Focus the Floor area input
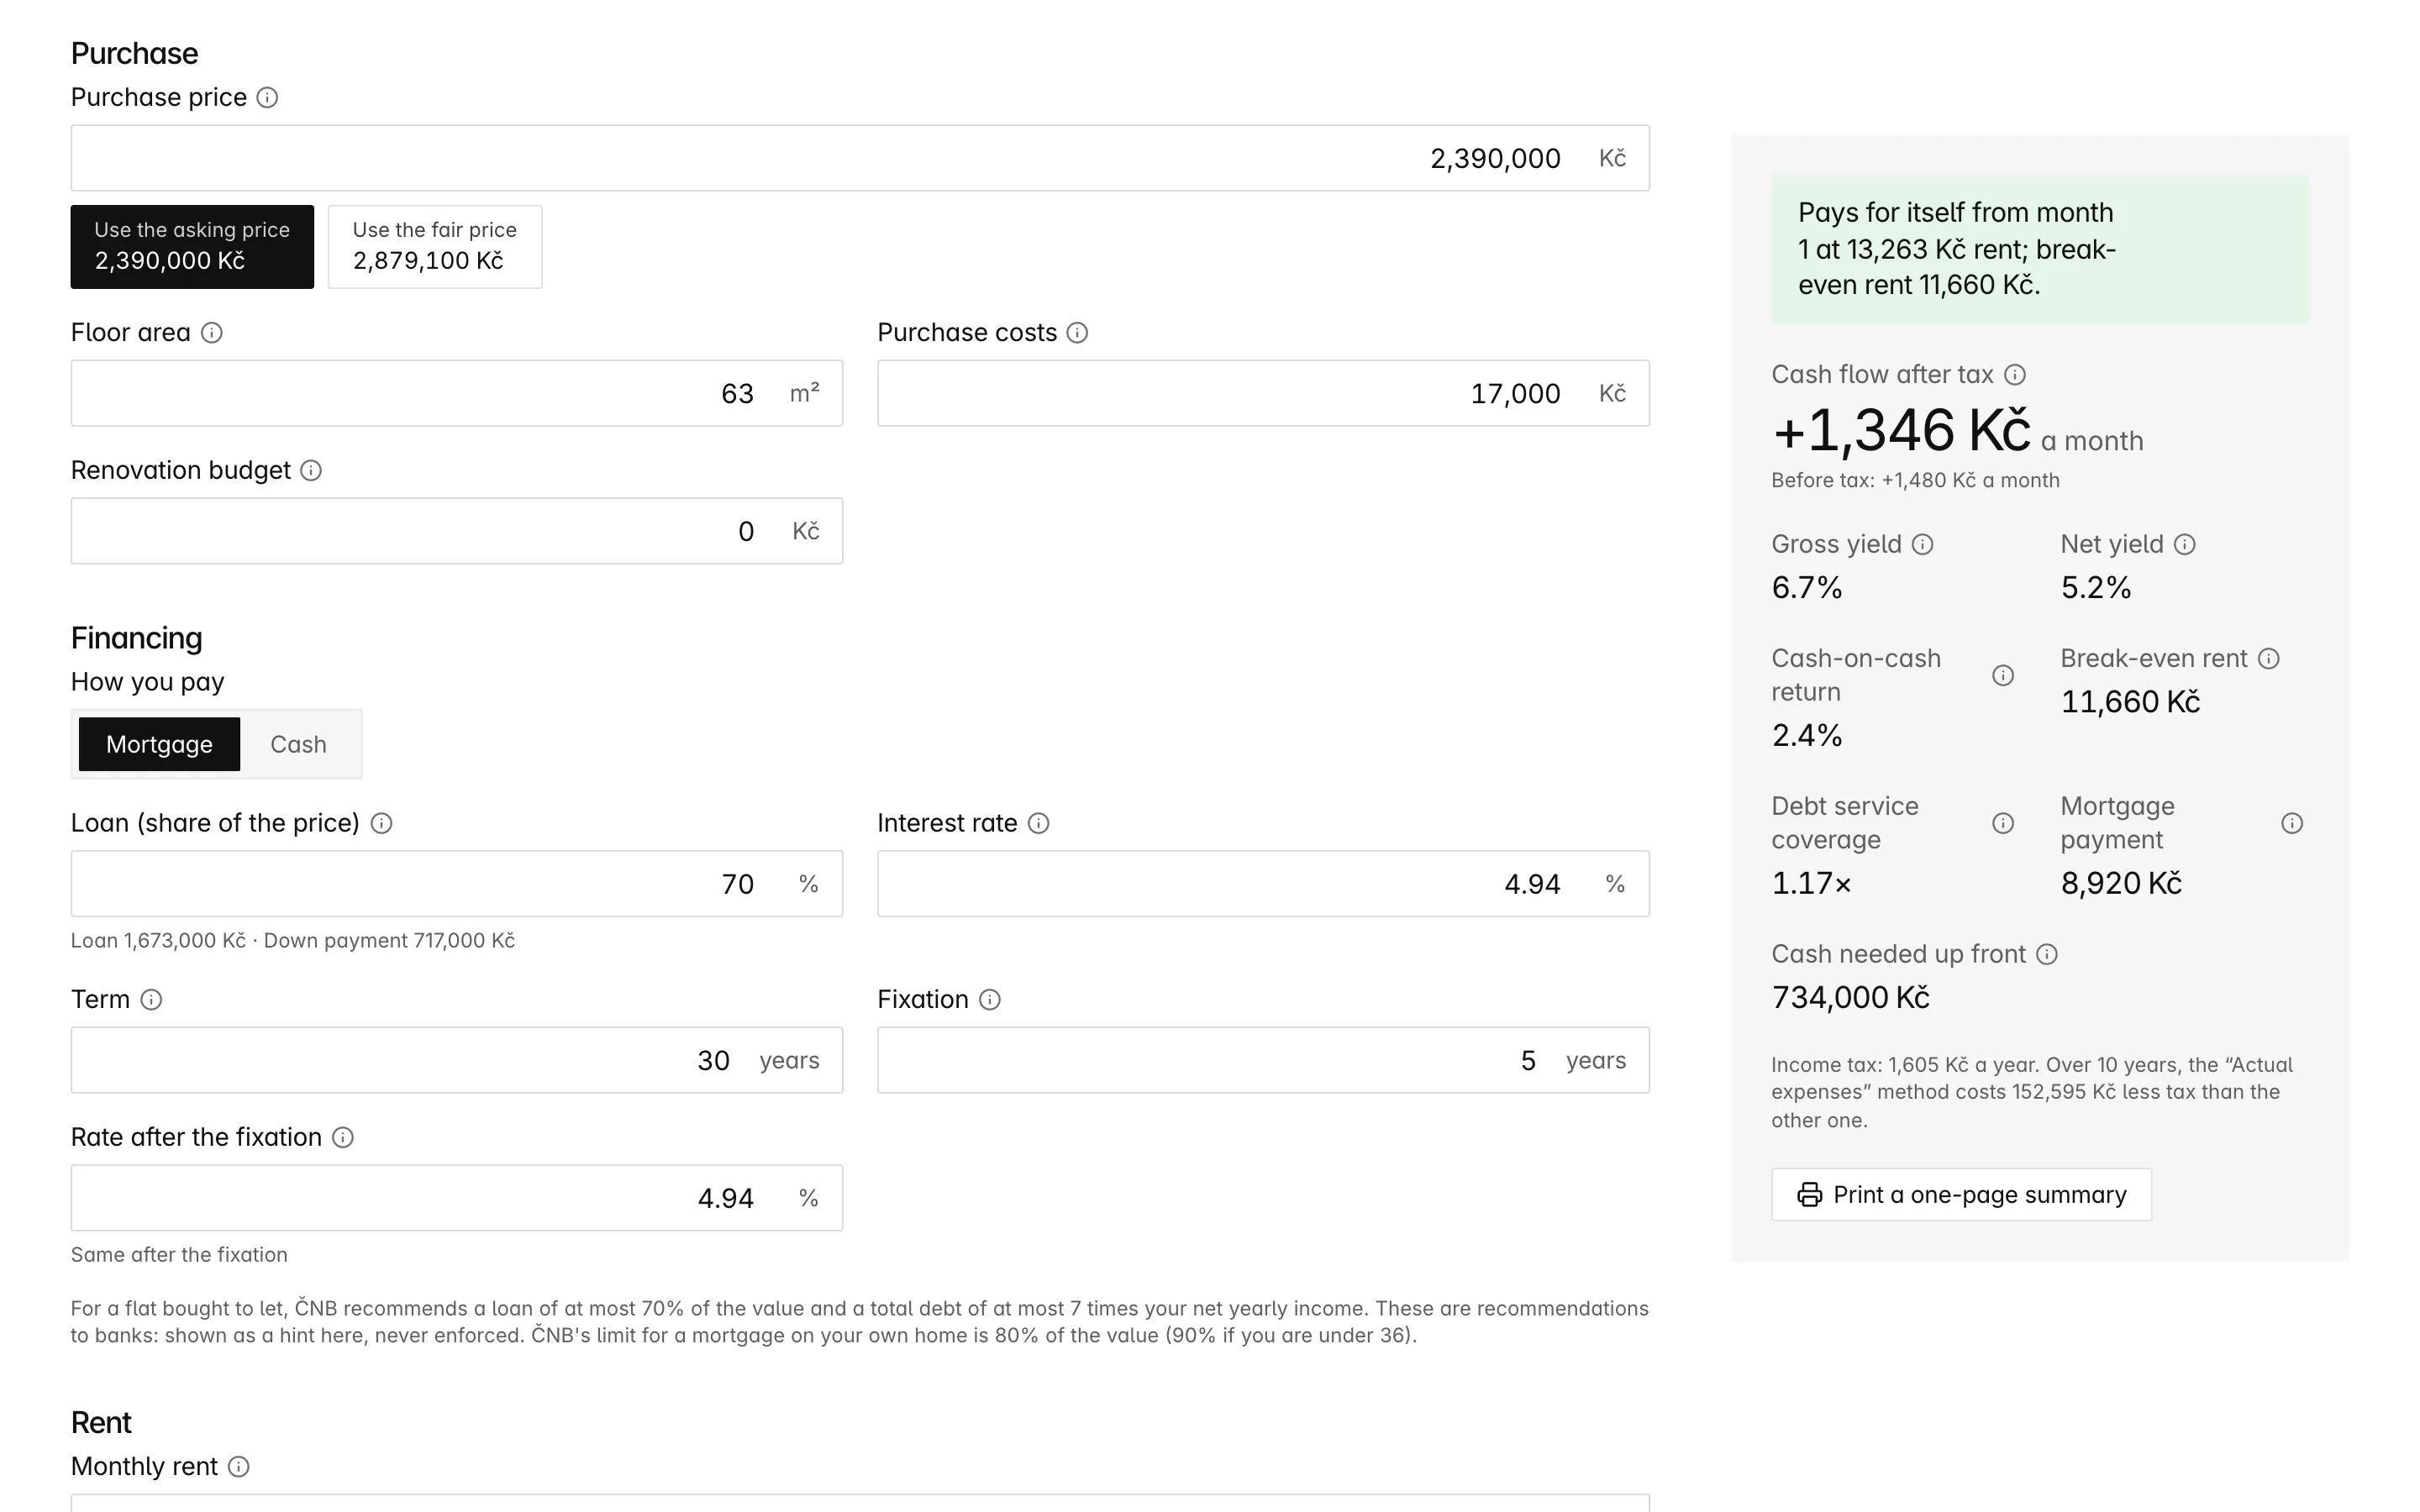Image resolution: width=2420 pixels, height=1512 pixels. click(457, 393)
